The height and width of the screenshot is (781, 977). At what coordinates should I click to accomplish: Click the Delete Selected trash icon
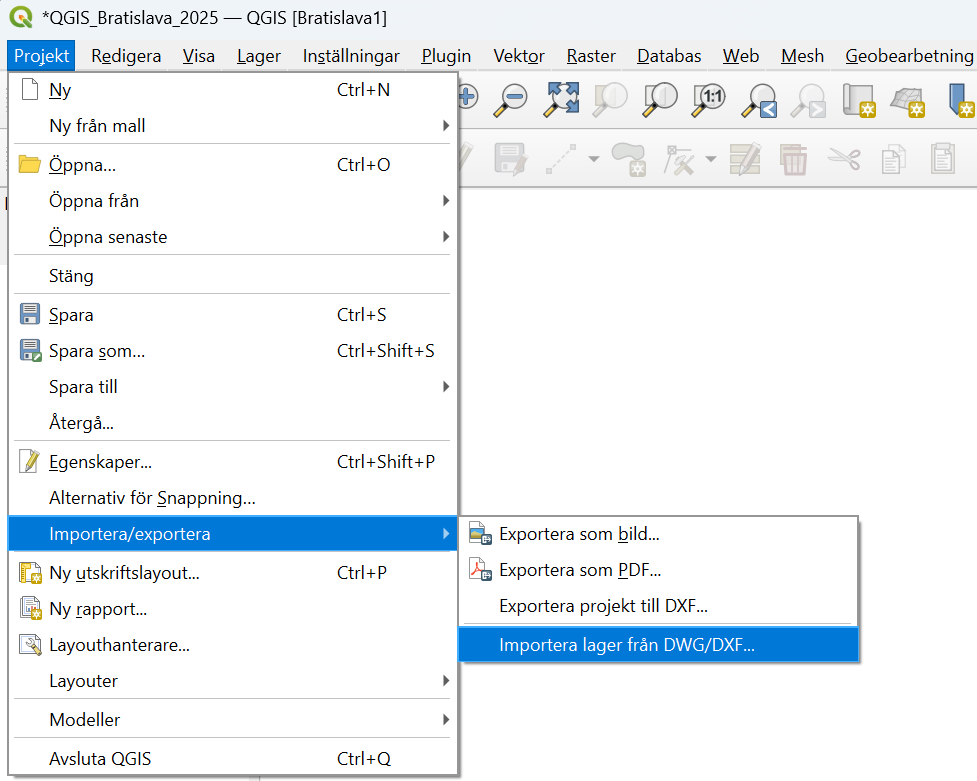[794, 159]
